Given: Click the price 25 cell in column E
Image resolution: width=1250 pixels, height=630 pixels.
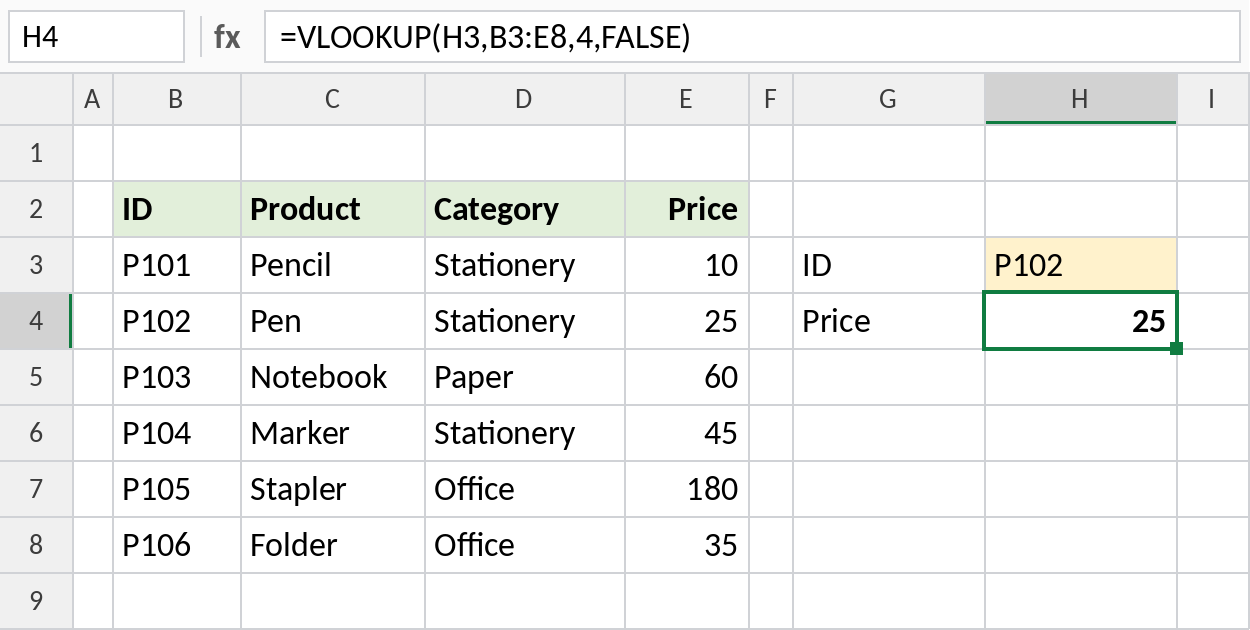Looking at the screenshot, I should [x=687, y=321].
